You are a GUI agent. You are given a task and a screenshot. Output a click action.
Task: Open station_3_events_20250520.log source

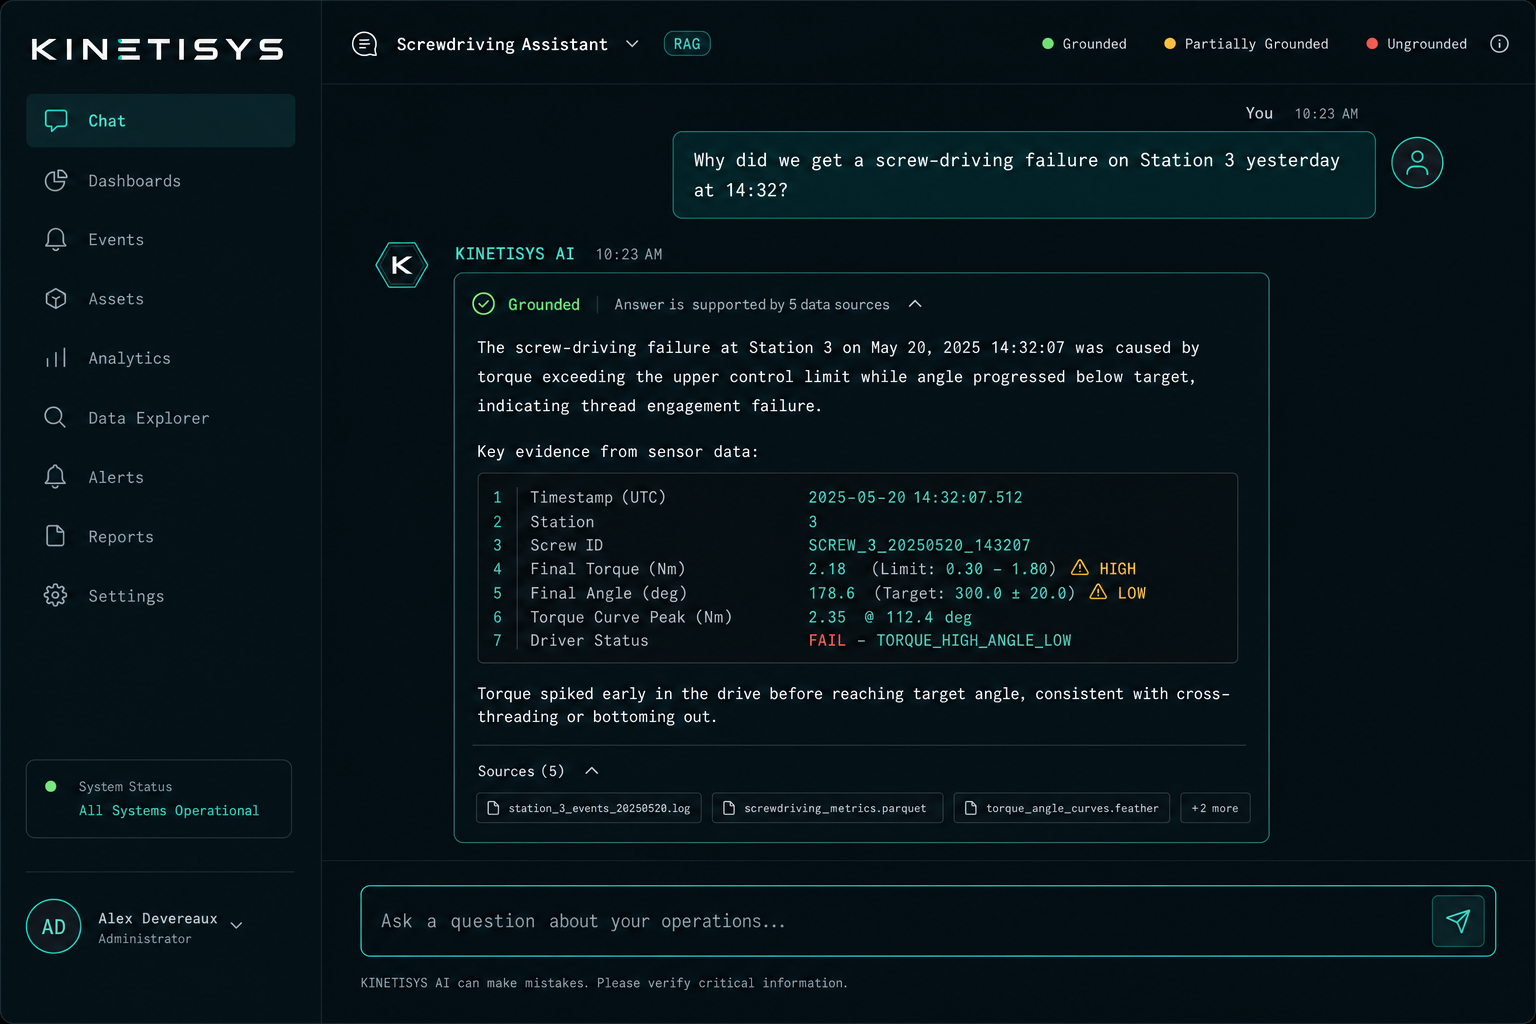click(589, 808)
